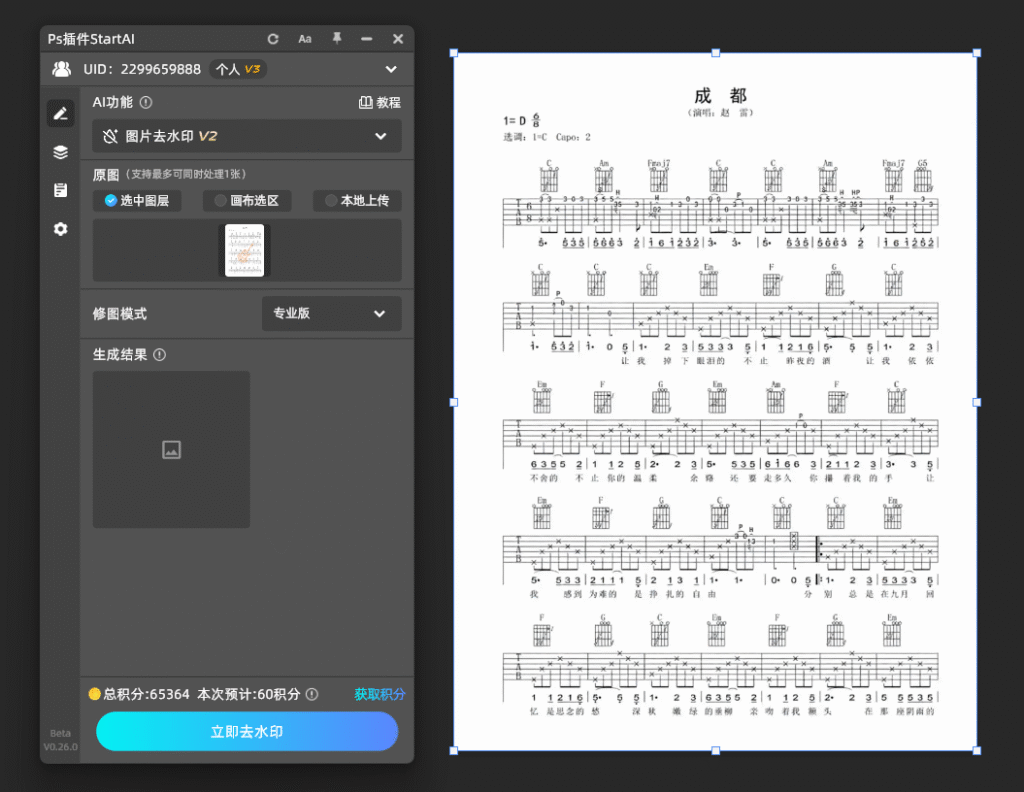The image size is (1024, 792).
Task: Click the source image thumbnail preview
Action: coord(245,250)
